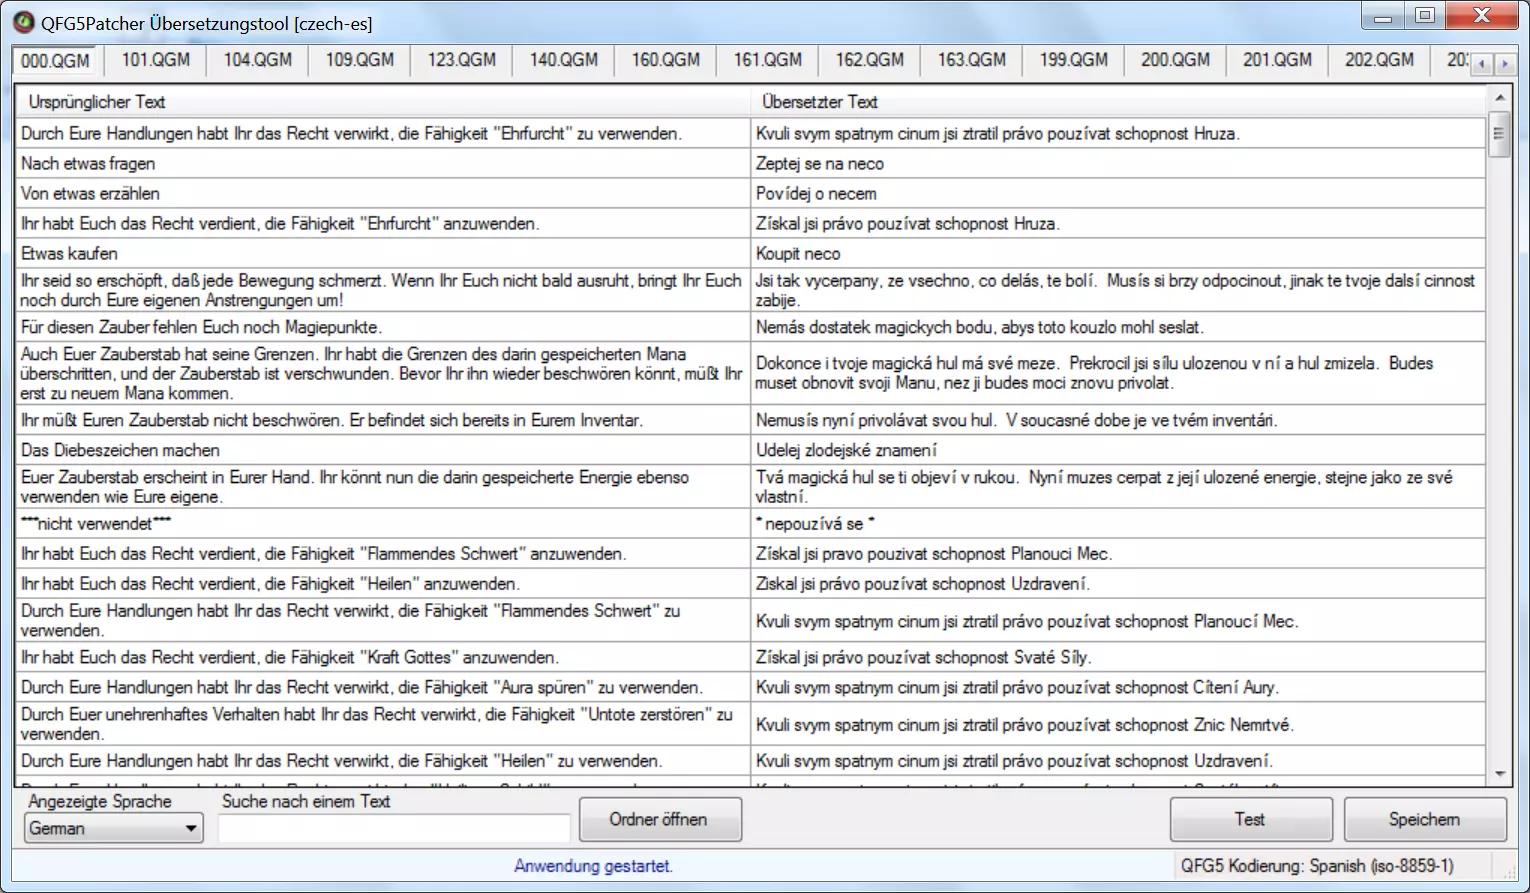
Task: Click the cell ending 'schopnost Znic Nemrtvé.'
Action: [x=1118, y=724]
